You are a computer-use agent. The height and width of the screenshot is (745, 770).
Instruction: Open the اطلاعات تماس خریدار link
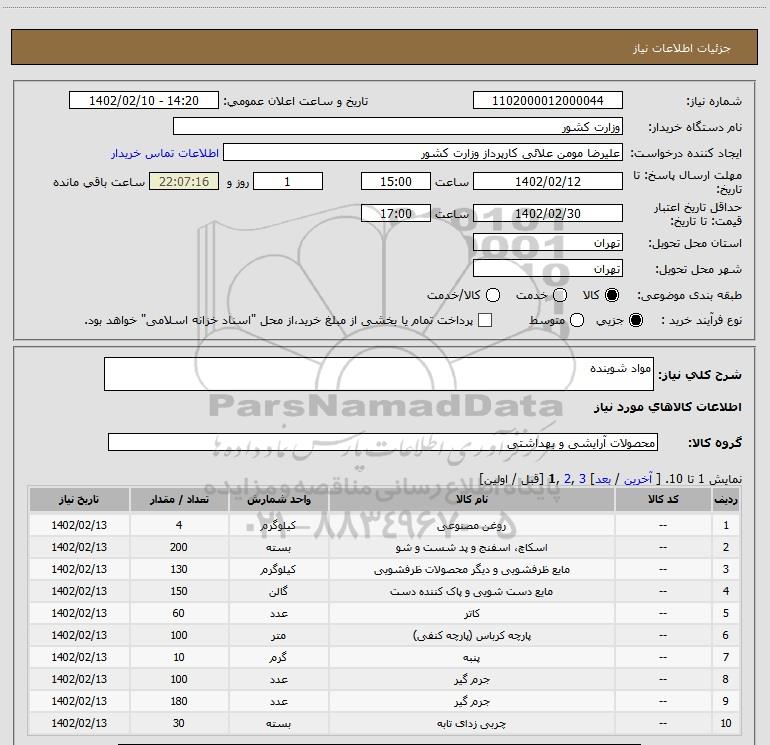coord(165,153)
